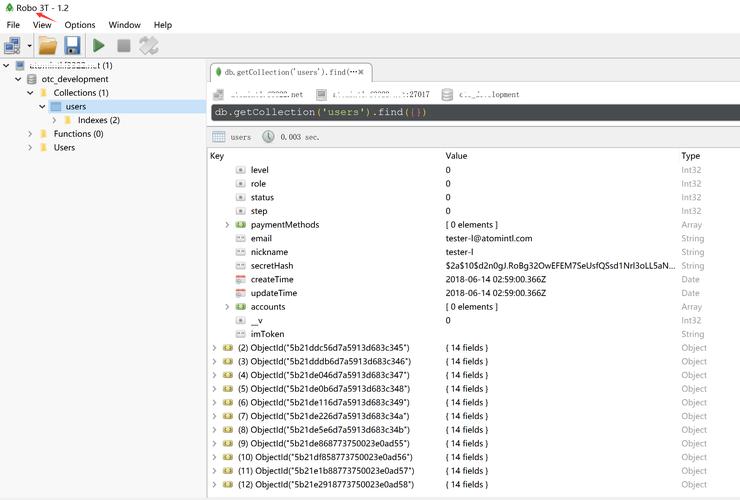This screenshot has height=500, width=740.
Task: Collapse the Collections (1) folder
Action: tap(30, 93)
